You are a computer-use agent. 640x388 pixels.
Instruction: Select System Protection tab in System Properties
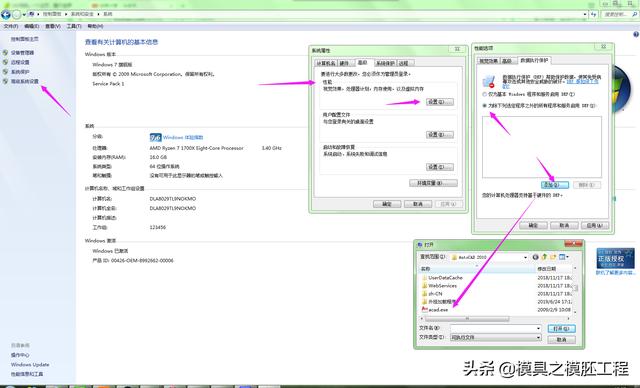385,63
